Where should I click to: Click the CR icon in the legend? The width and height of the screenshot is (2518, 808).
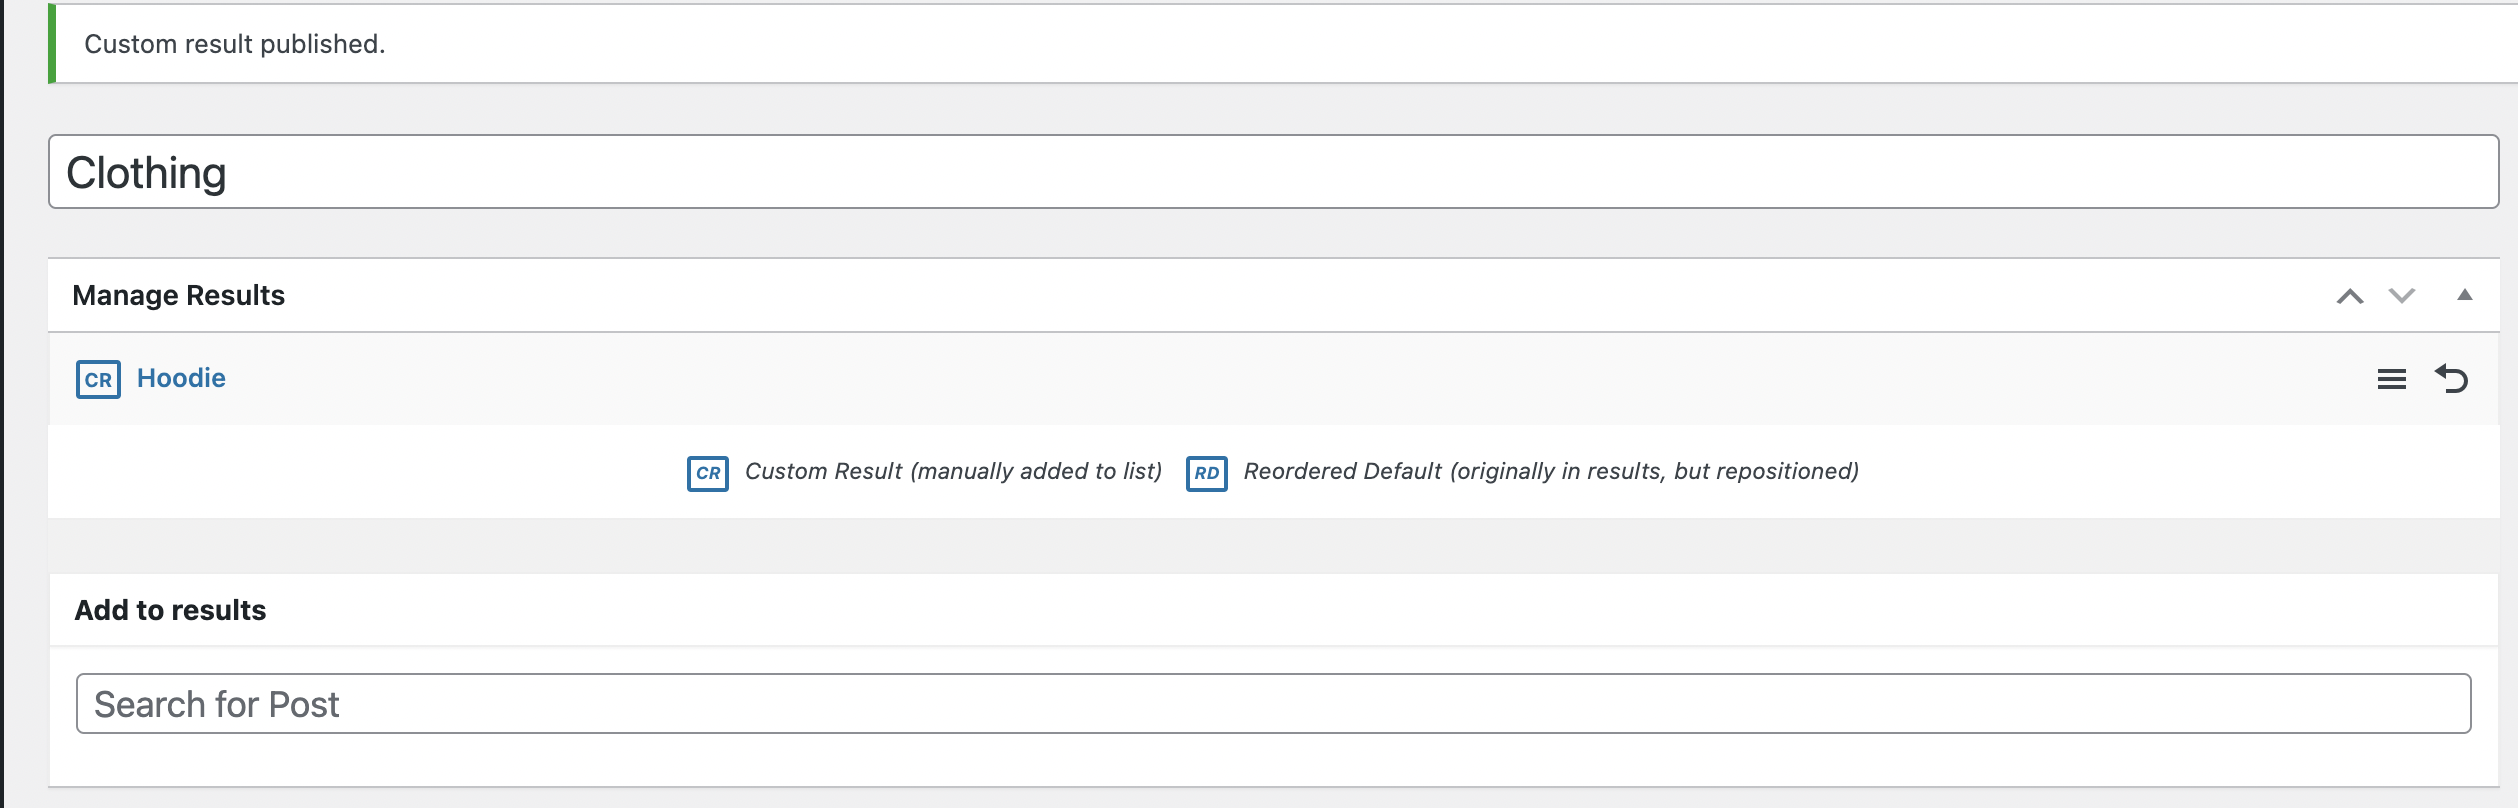pos(709,472)
